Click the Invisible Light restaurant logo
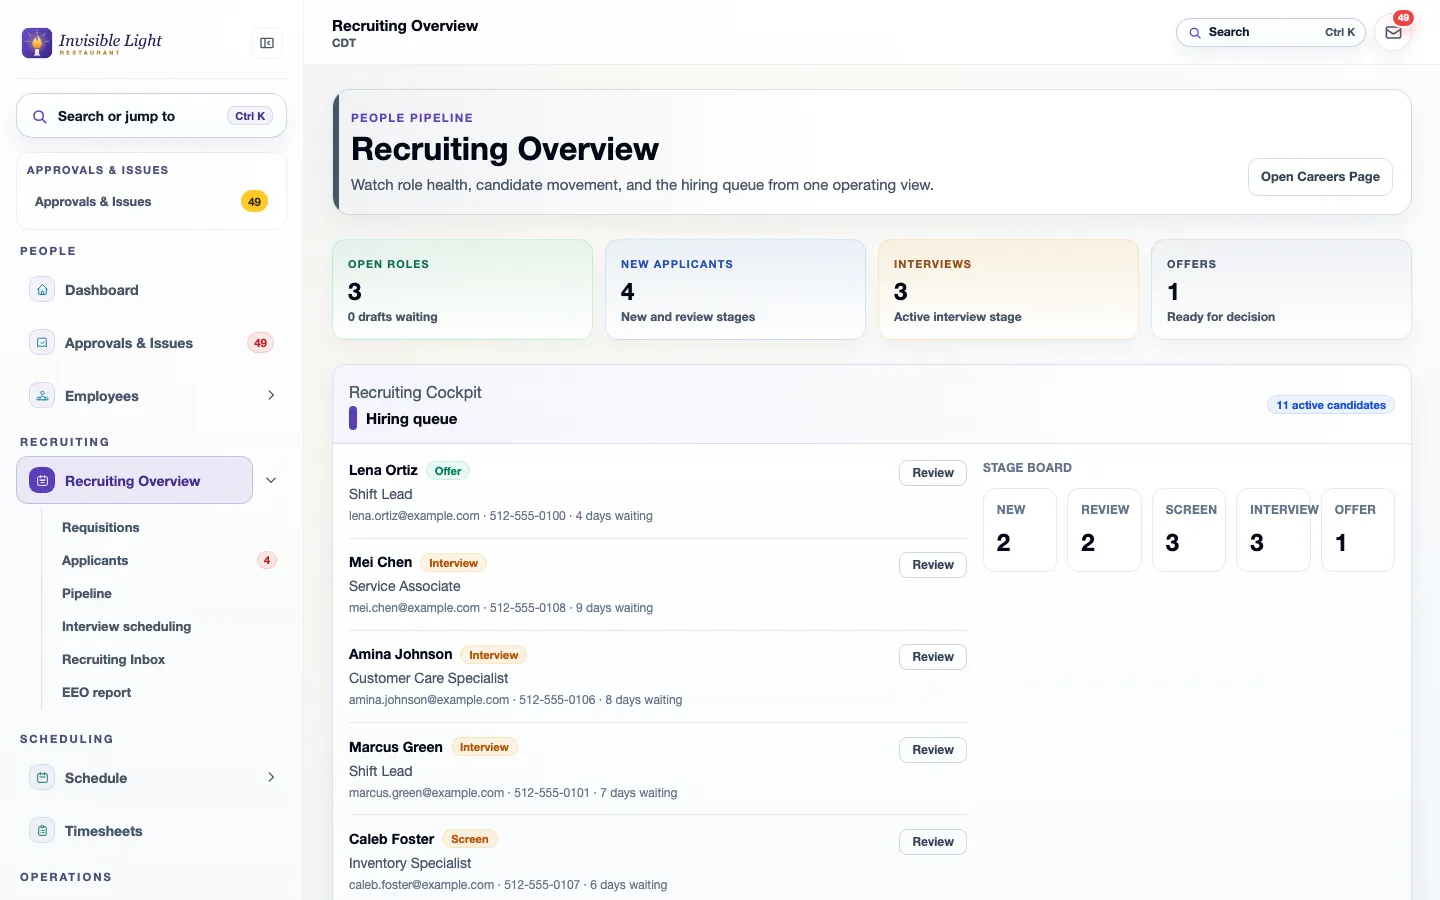The image size is (1440, 900). [x=92, y=43]
